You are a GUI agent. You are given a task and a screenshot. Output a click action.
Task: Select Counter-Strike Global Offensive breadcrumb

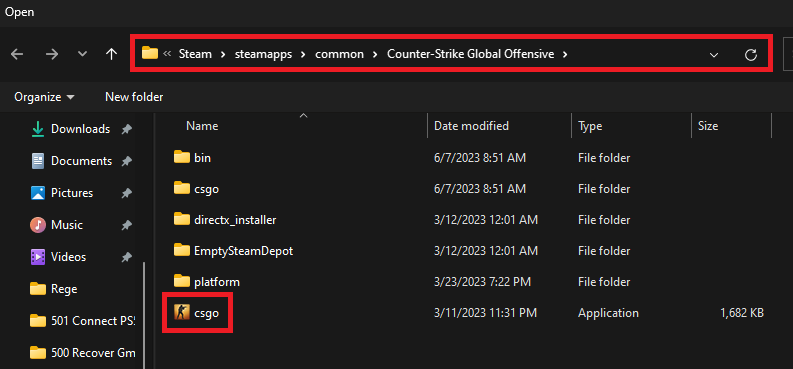tap(470, 54)
